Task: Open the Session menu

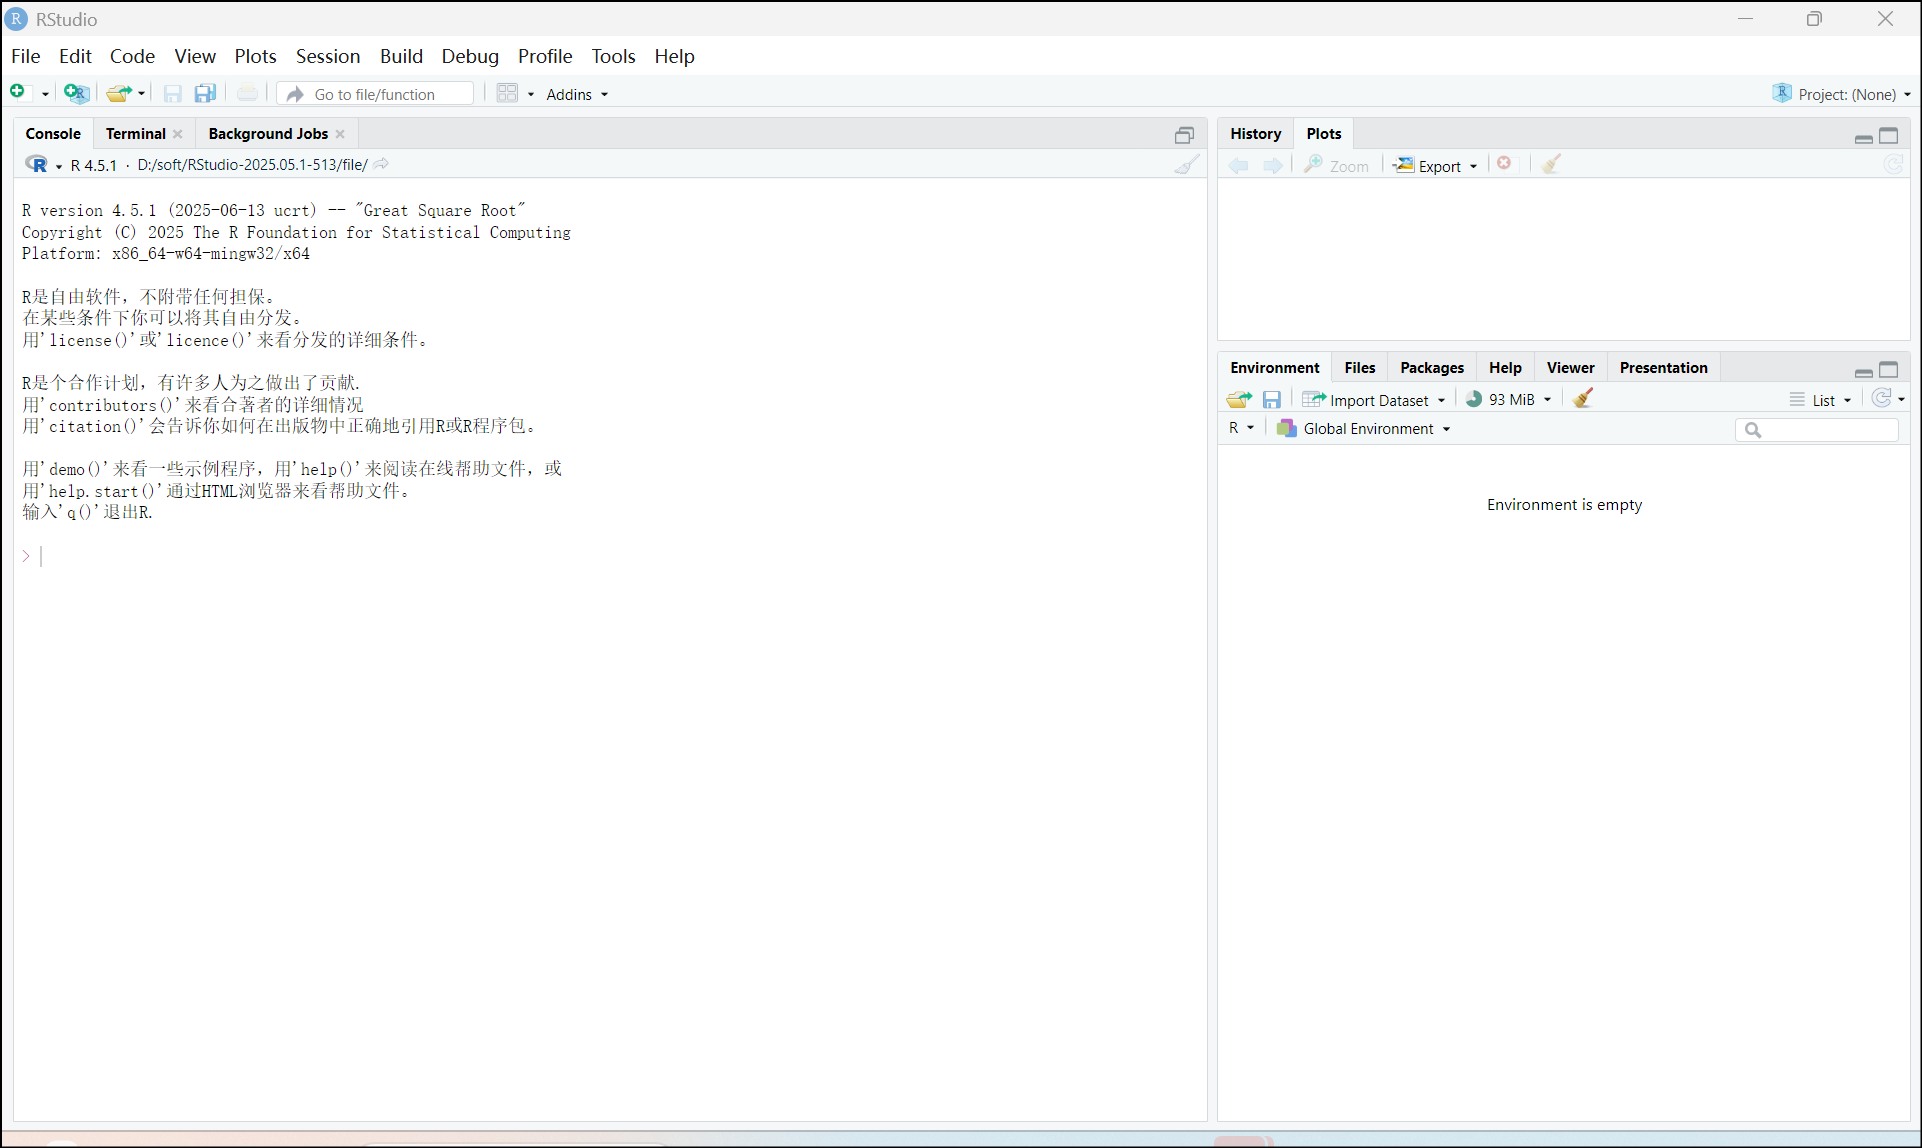Action: 327,56
